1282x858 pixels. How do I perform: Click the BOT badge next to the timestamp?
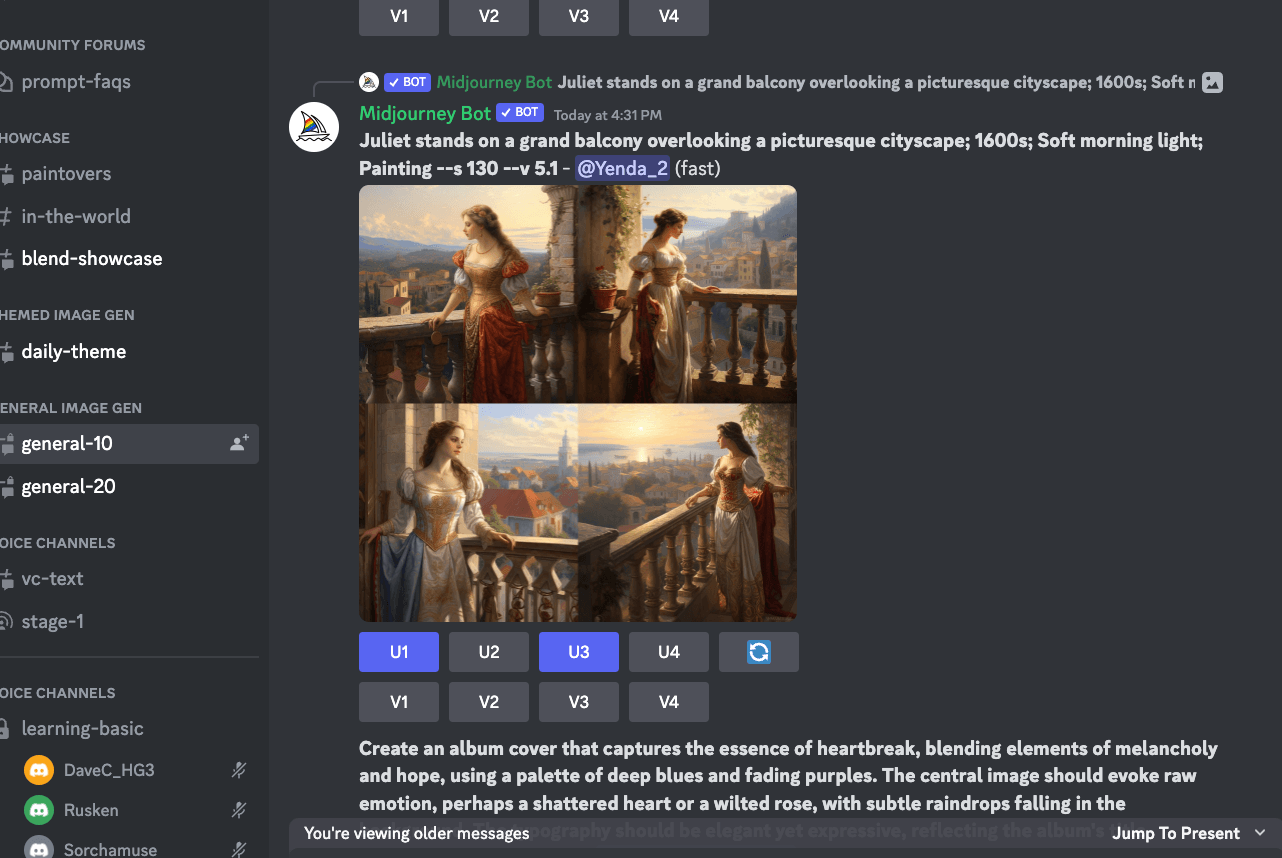pyautogui.click(x=520, y=113)
